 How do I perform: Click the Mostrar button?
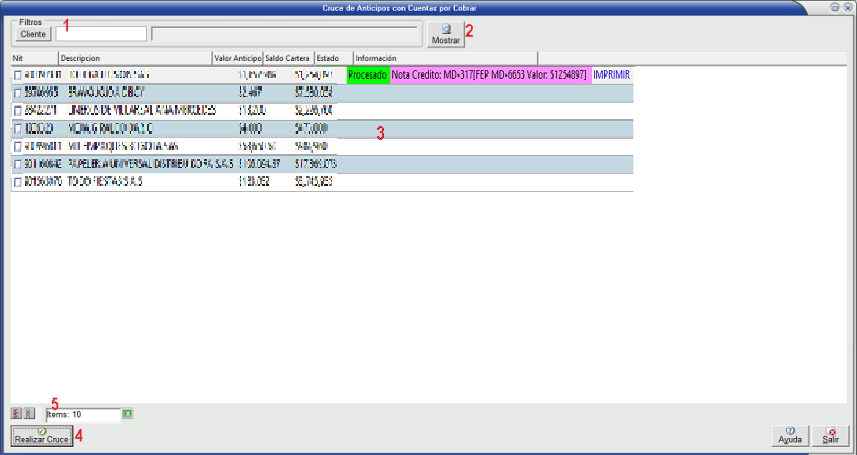[445, 35]
